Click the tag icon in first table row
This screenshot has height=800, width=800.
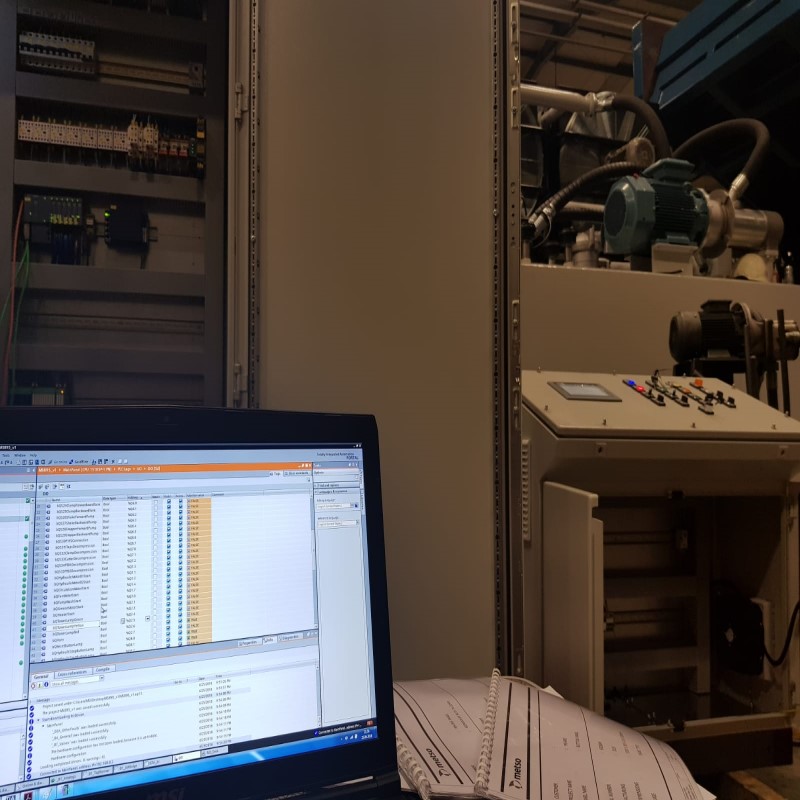pyautogui.click(x=47, y=505)
